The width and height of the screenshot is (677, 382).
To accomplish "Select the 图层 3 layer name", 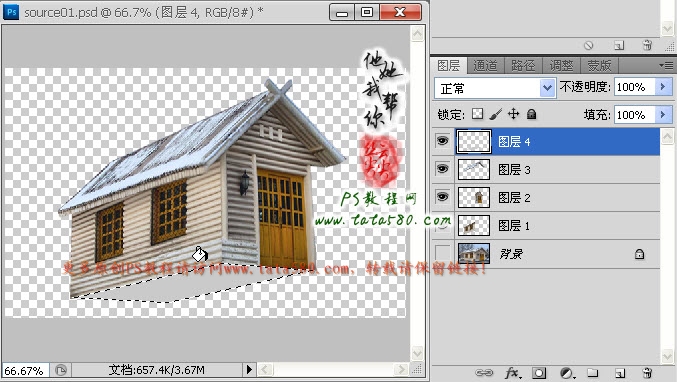I will click(514, 170).
